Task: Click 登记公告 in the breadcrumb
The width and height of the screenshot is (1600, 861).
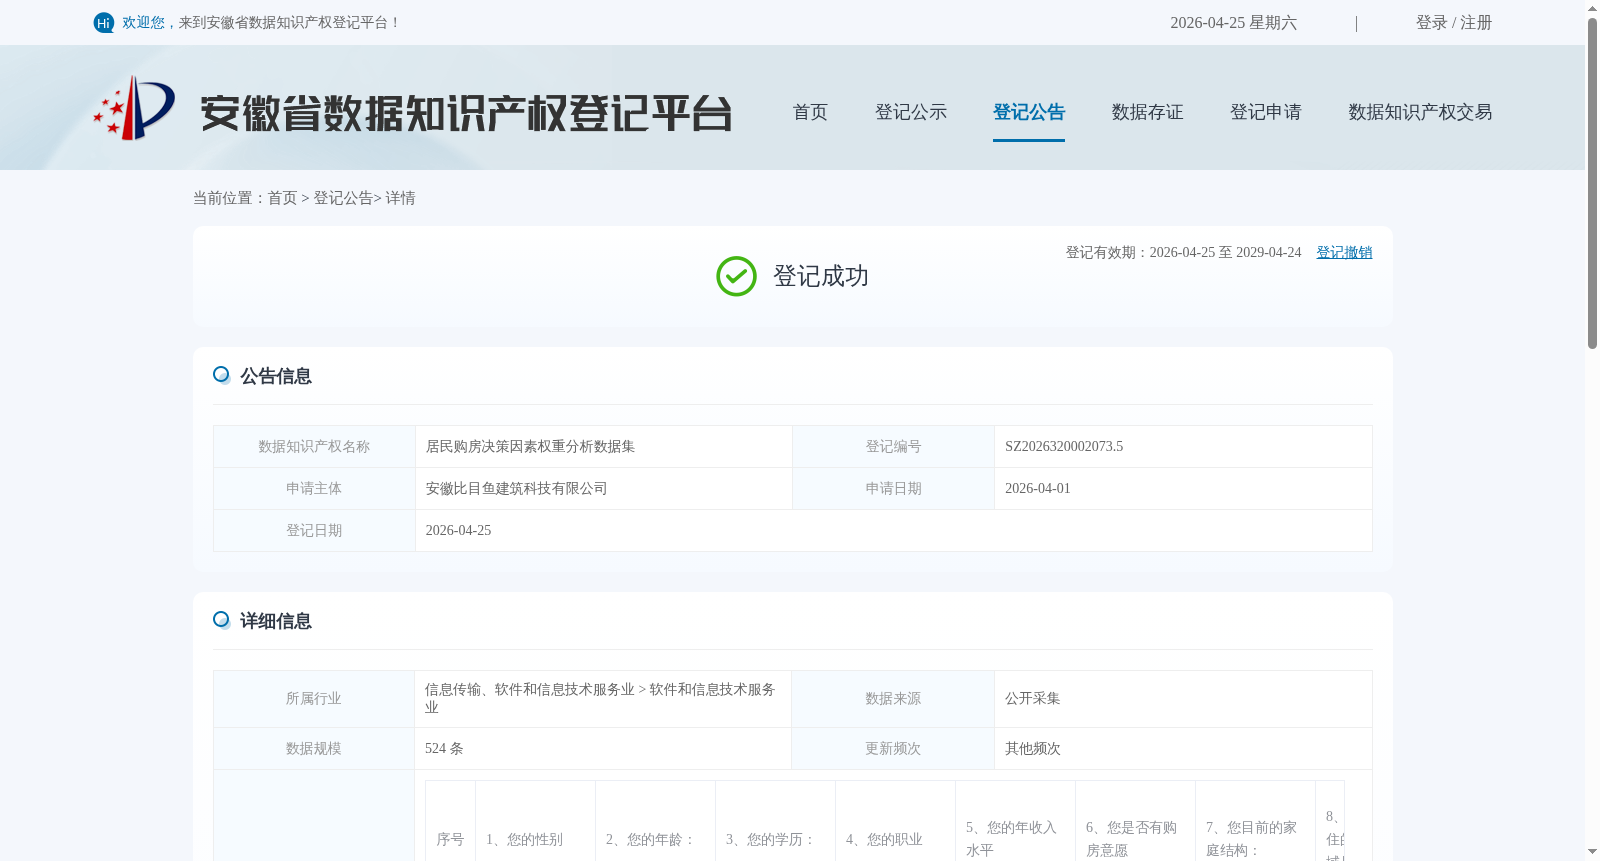Action: point(343,198)
